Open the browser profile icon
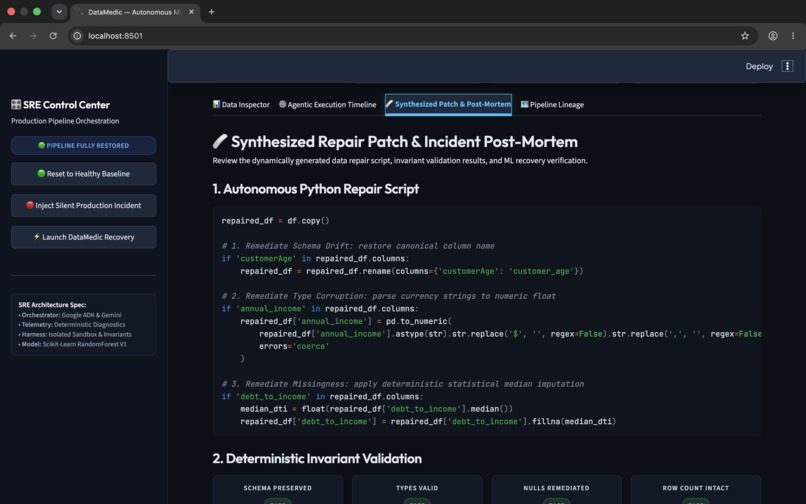Screen dimensions: 806x504 click(x=773, y=36)
